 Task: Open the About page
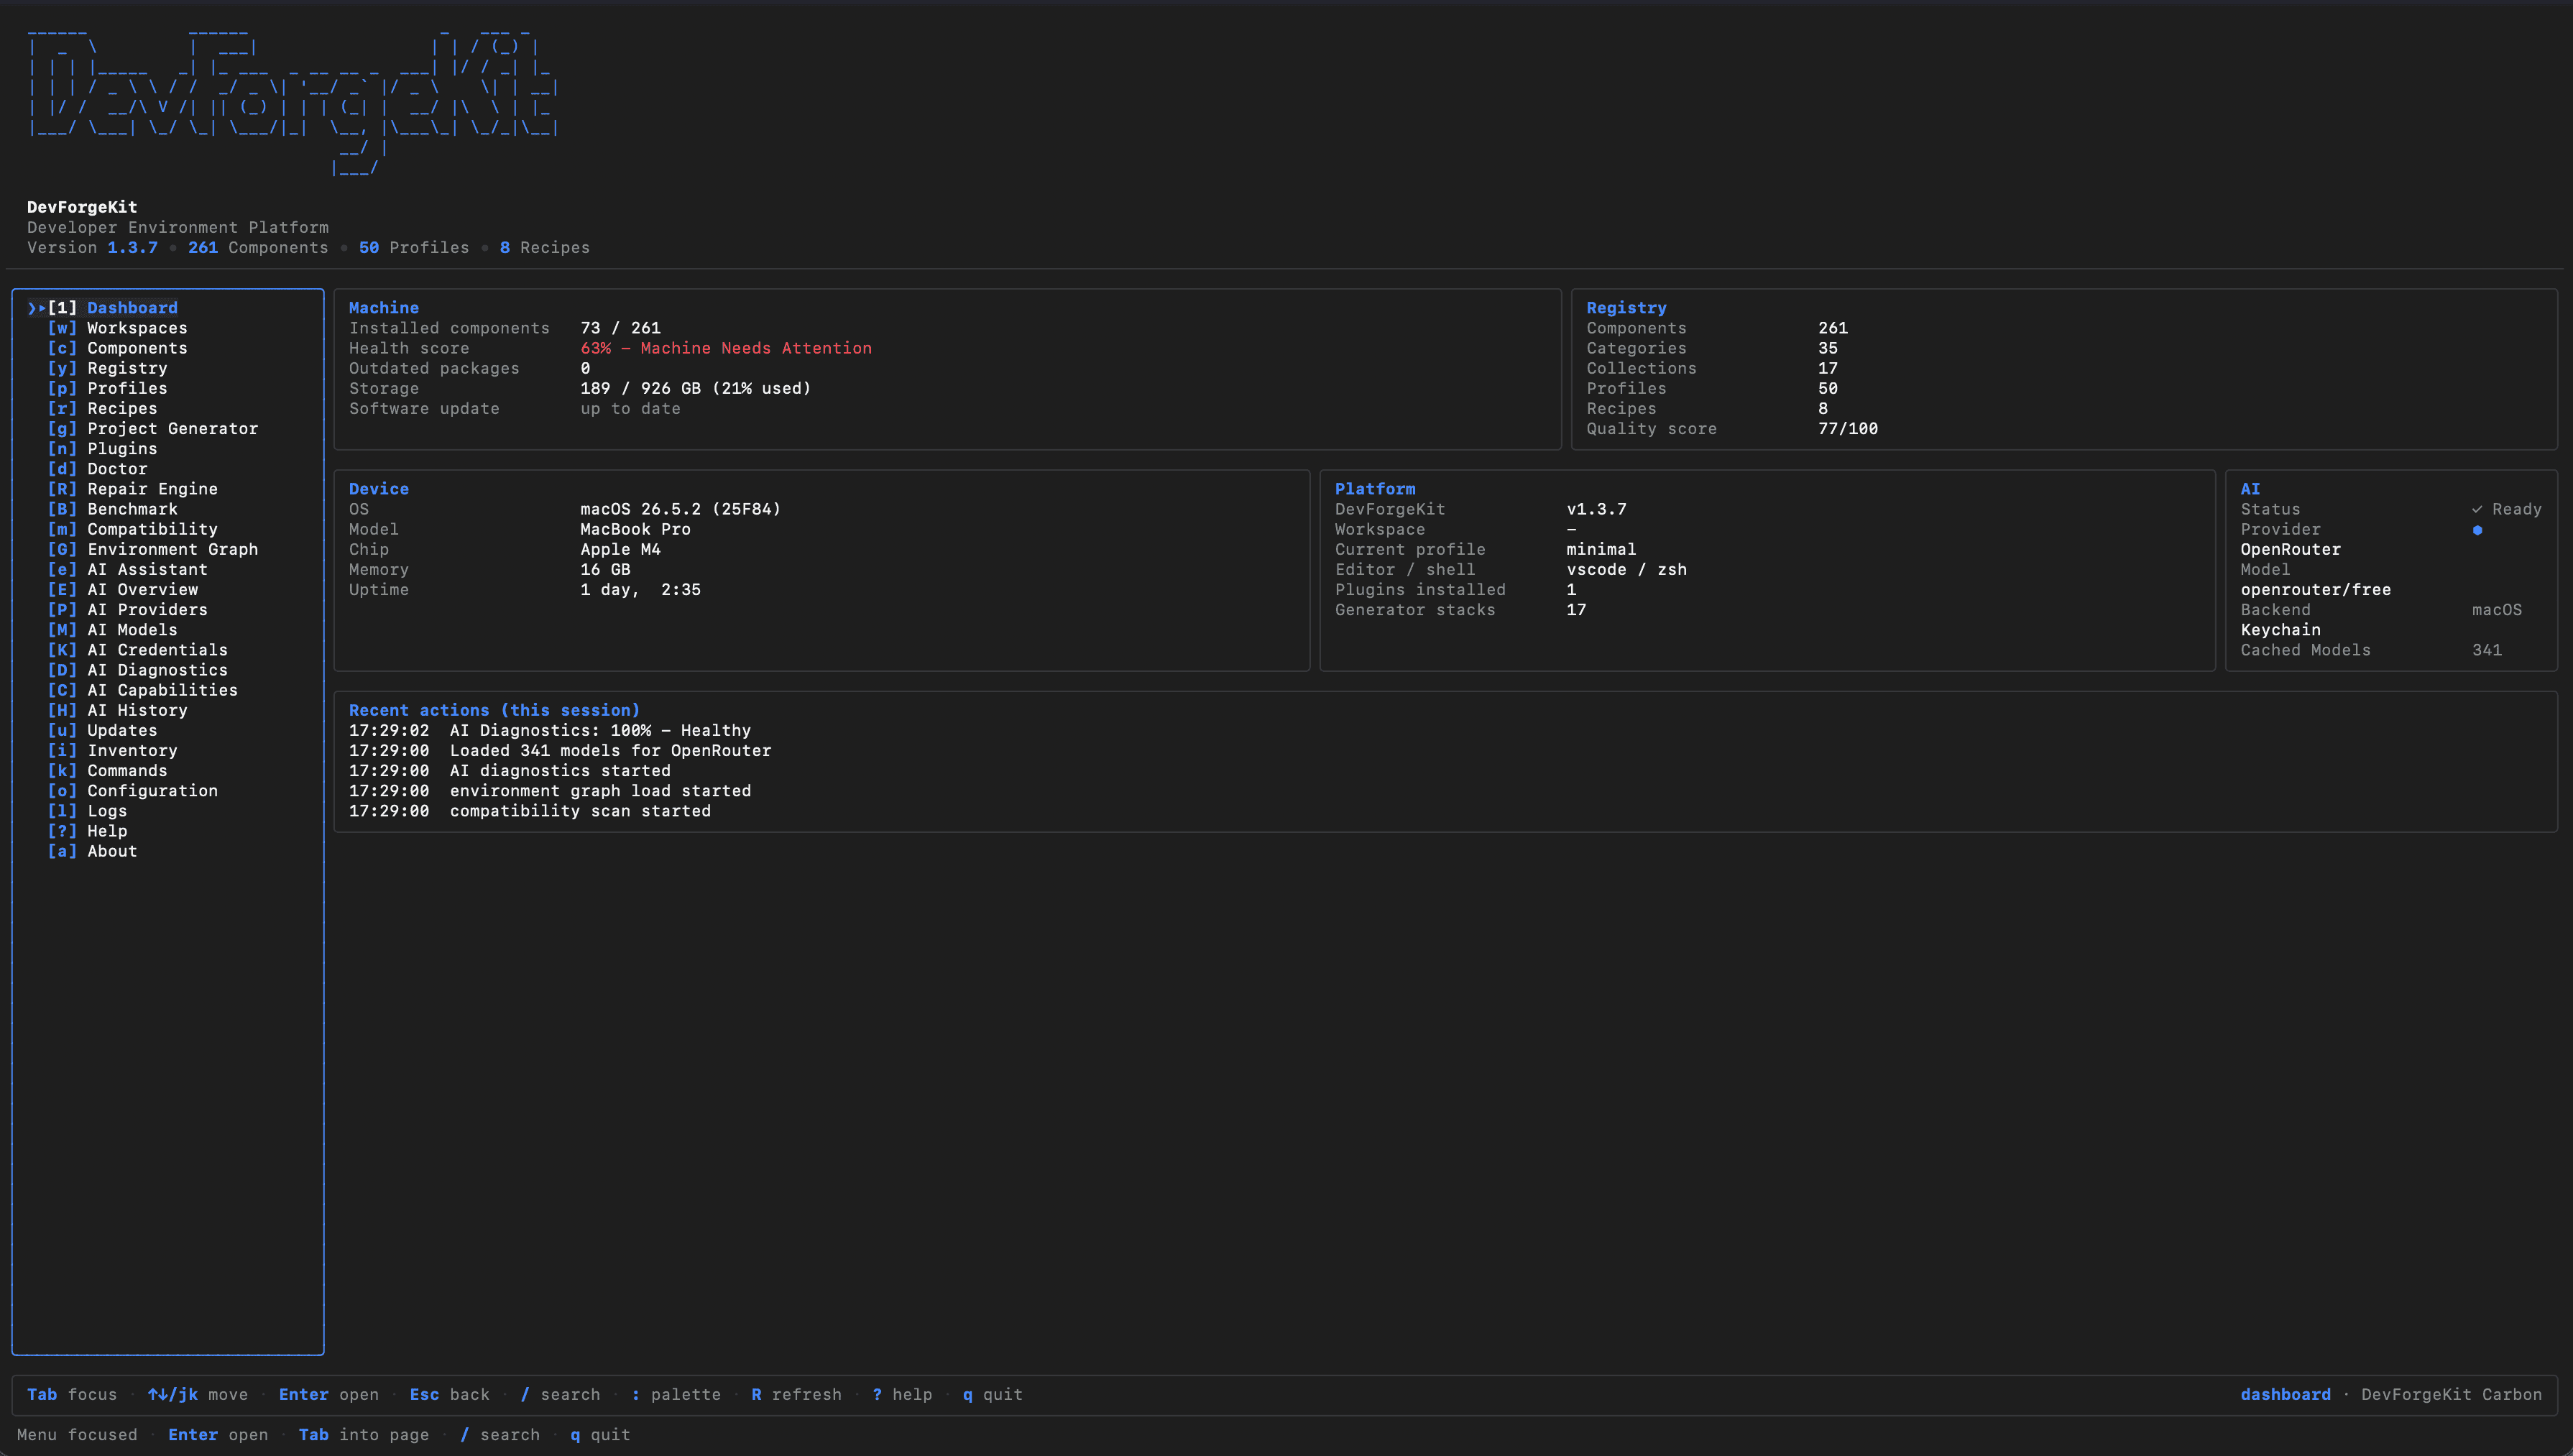[92, 850]
